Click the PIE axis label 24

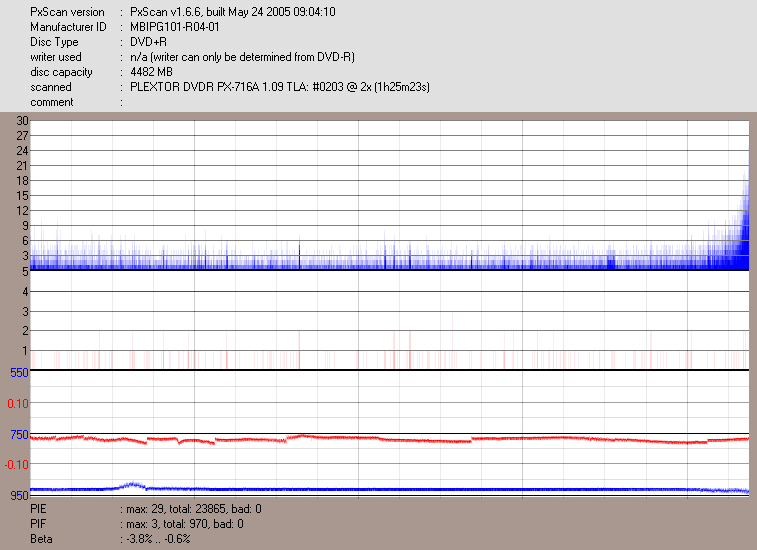coord(22,151)
